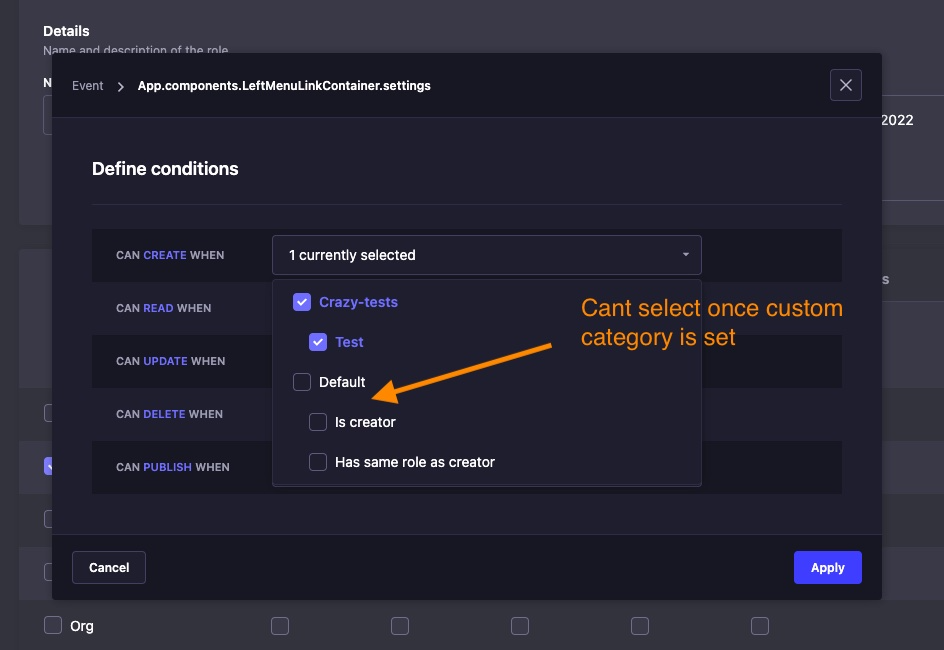Select the CAN CREATE WHEN row
This screenshot has width=944, height=650.
tap(170, 255)
